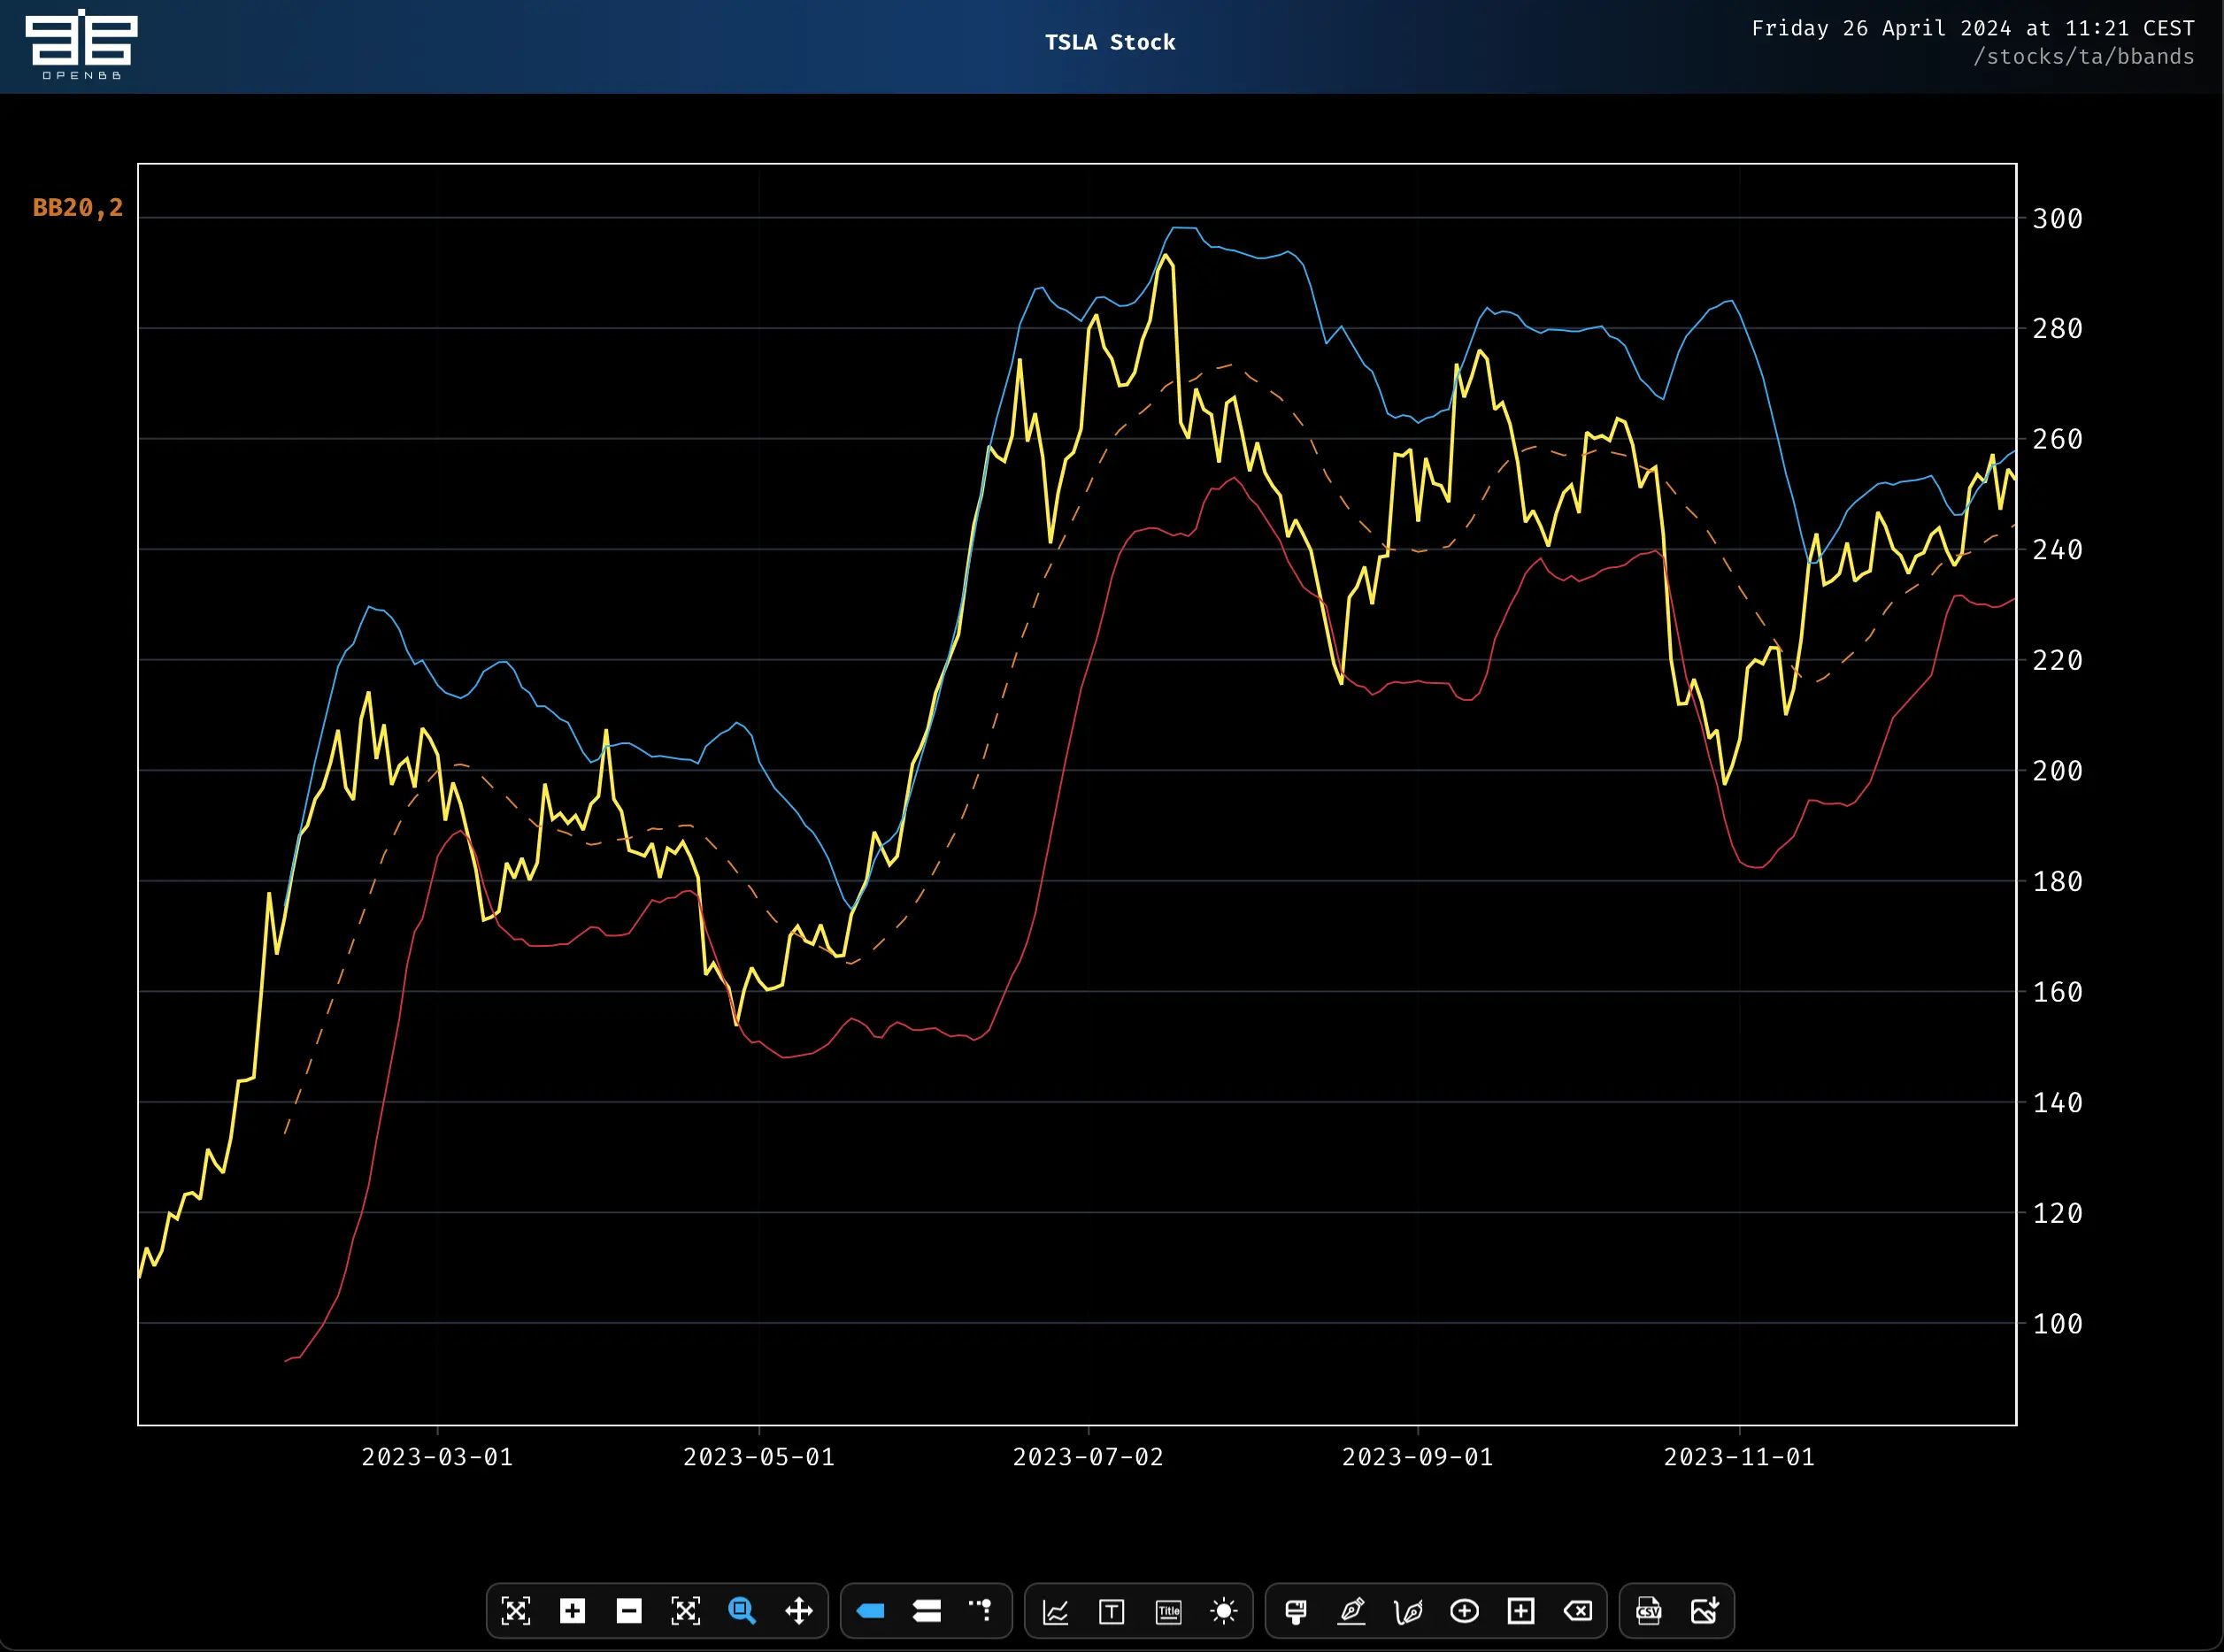Download chart data as CSV
Image resolution: width=2224 pixels, height=1652 pixels.
(1648, 1611)
